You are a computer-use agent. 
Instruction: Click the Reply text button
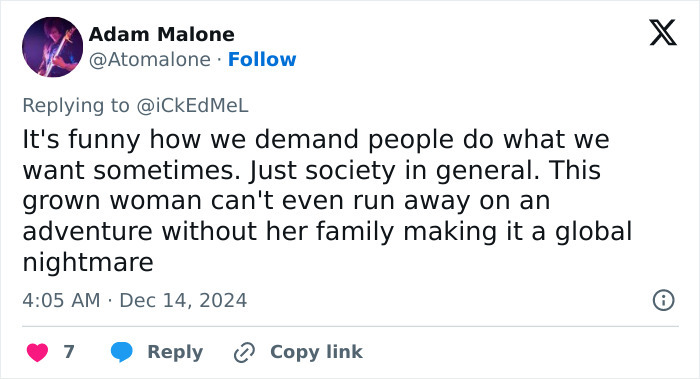tap(175, 352)
